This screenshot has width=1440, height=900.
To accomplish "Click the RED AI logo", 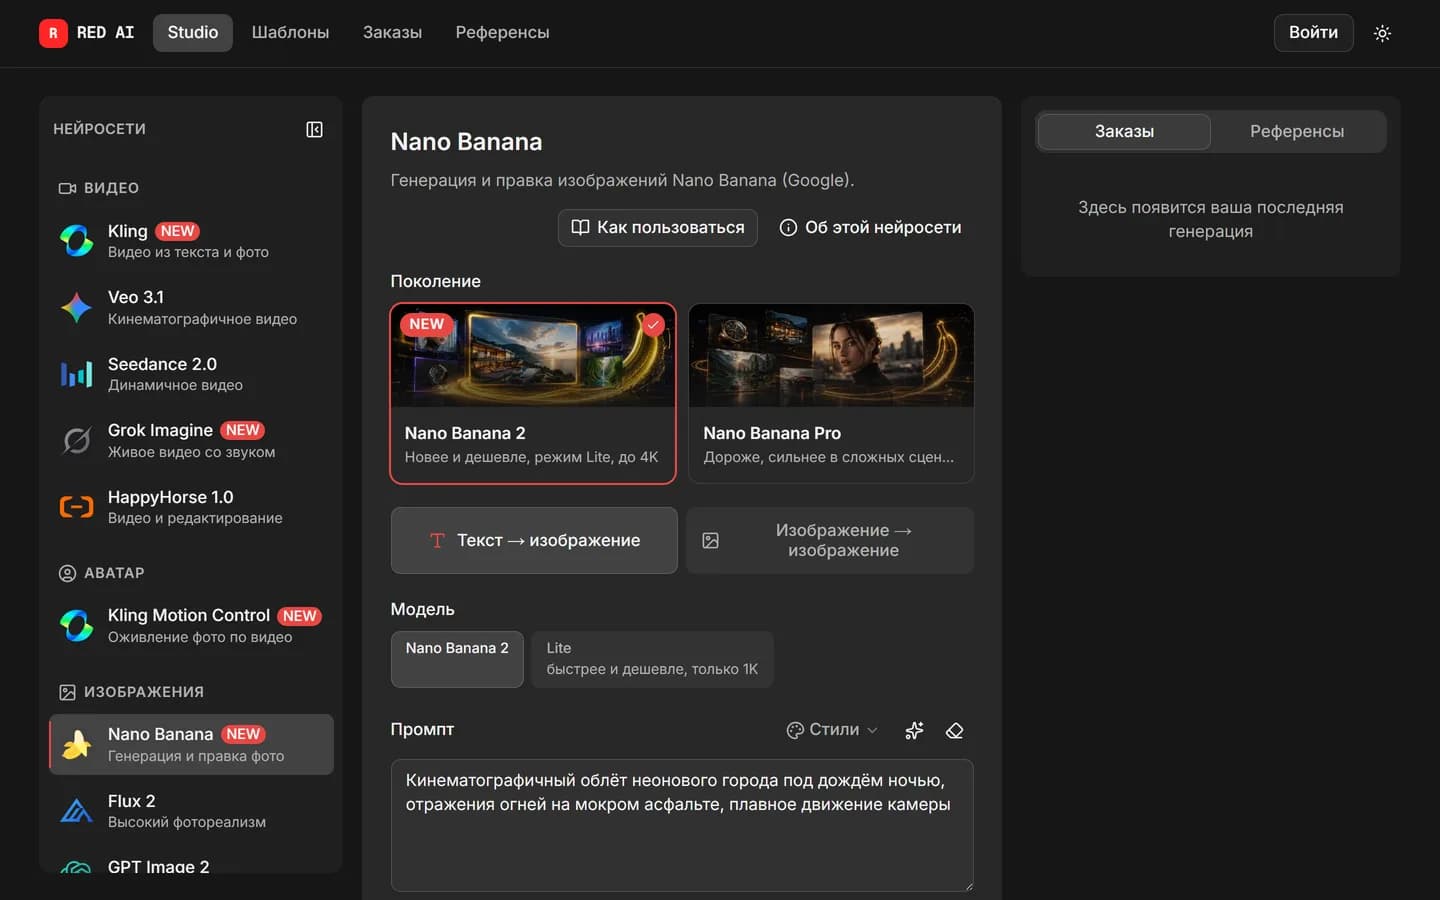I will pos(86,32).
